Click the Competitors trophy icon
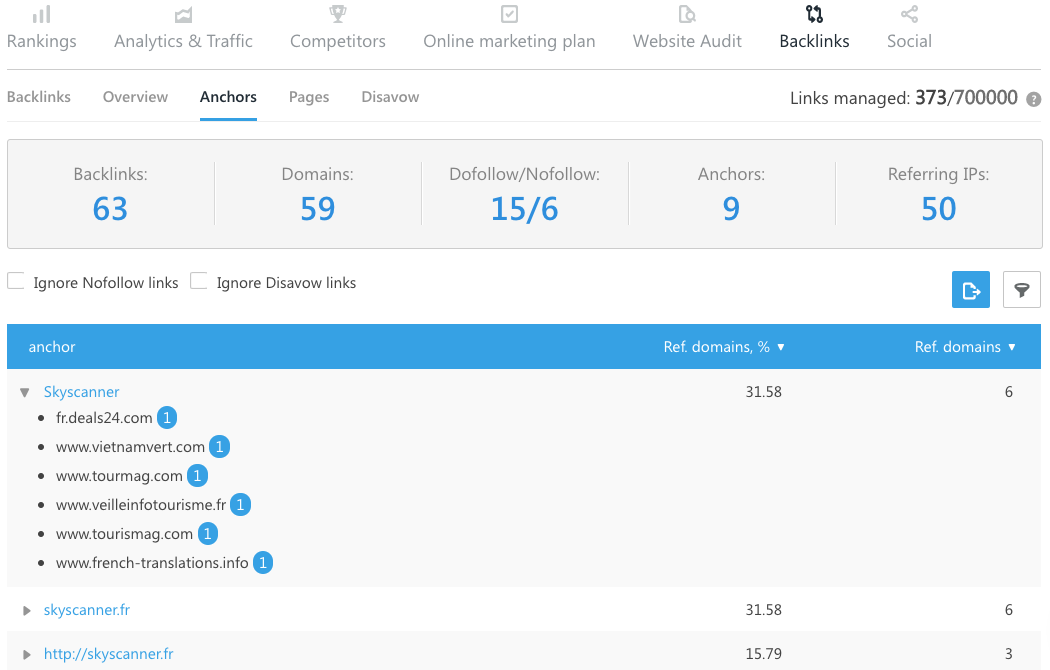Screen dimensions: 1050x670 point(338,14)
